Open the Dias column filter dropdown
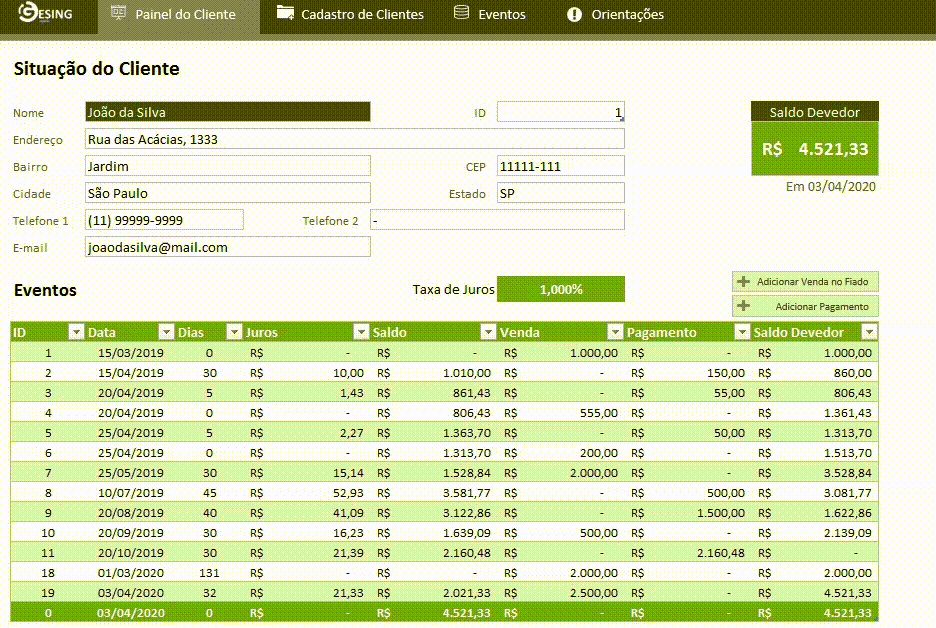This screenshot has width=936, height=628. click(x=234, y=332)
